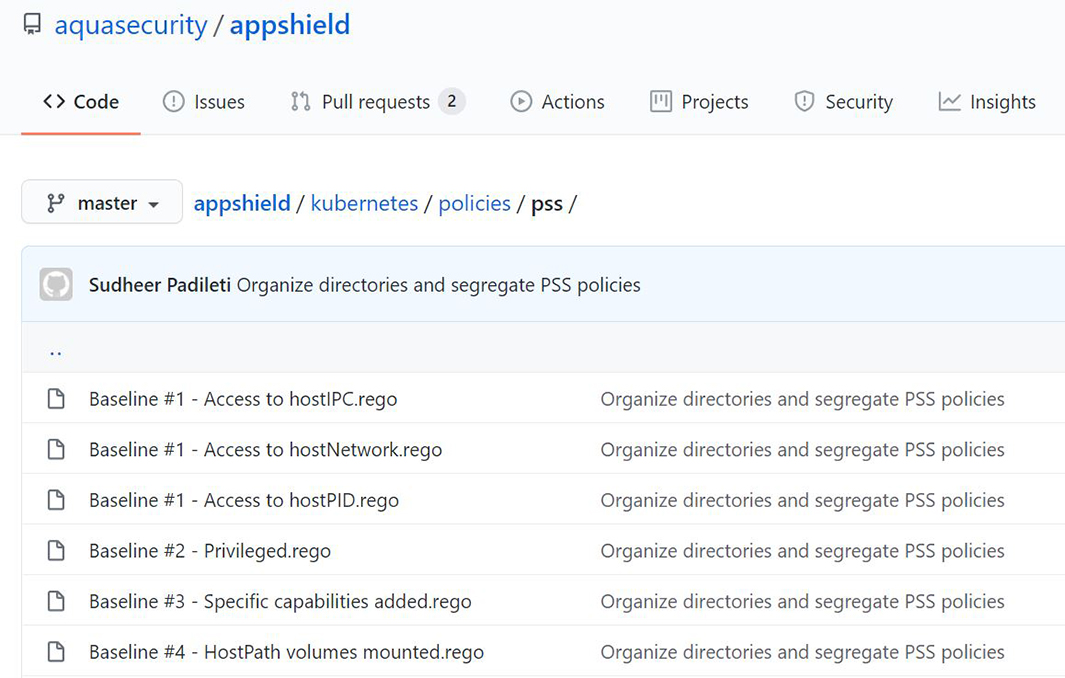1065x678 pixels.
Task: Open Sudheer Padileti's author name link
Action: [160, 285]
